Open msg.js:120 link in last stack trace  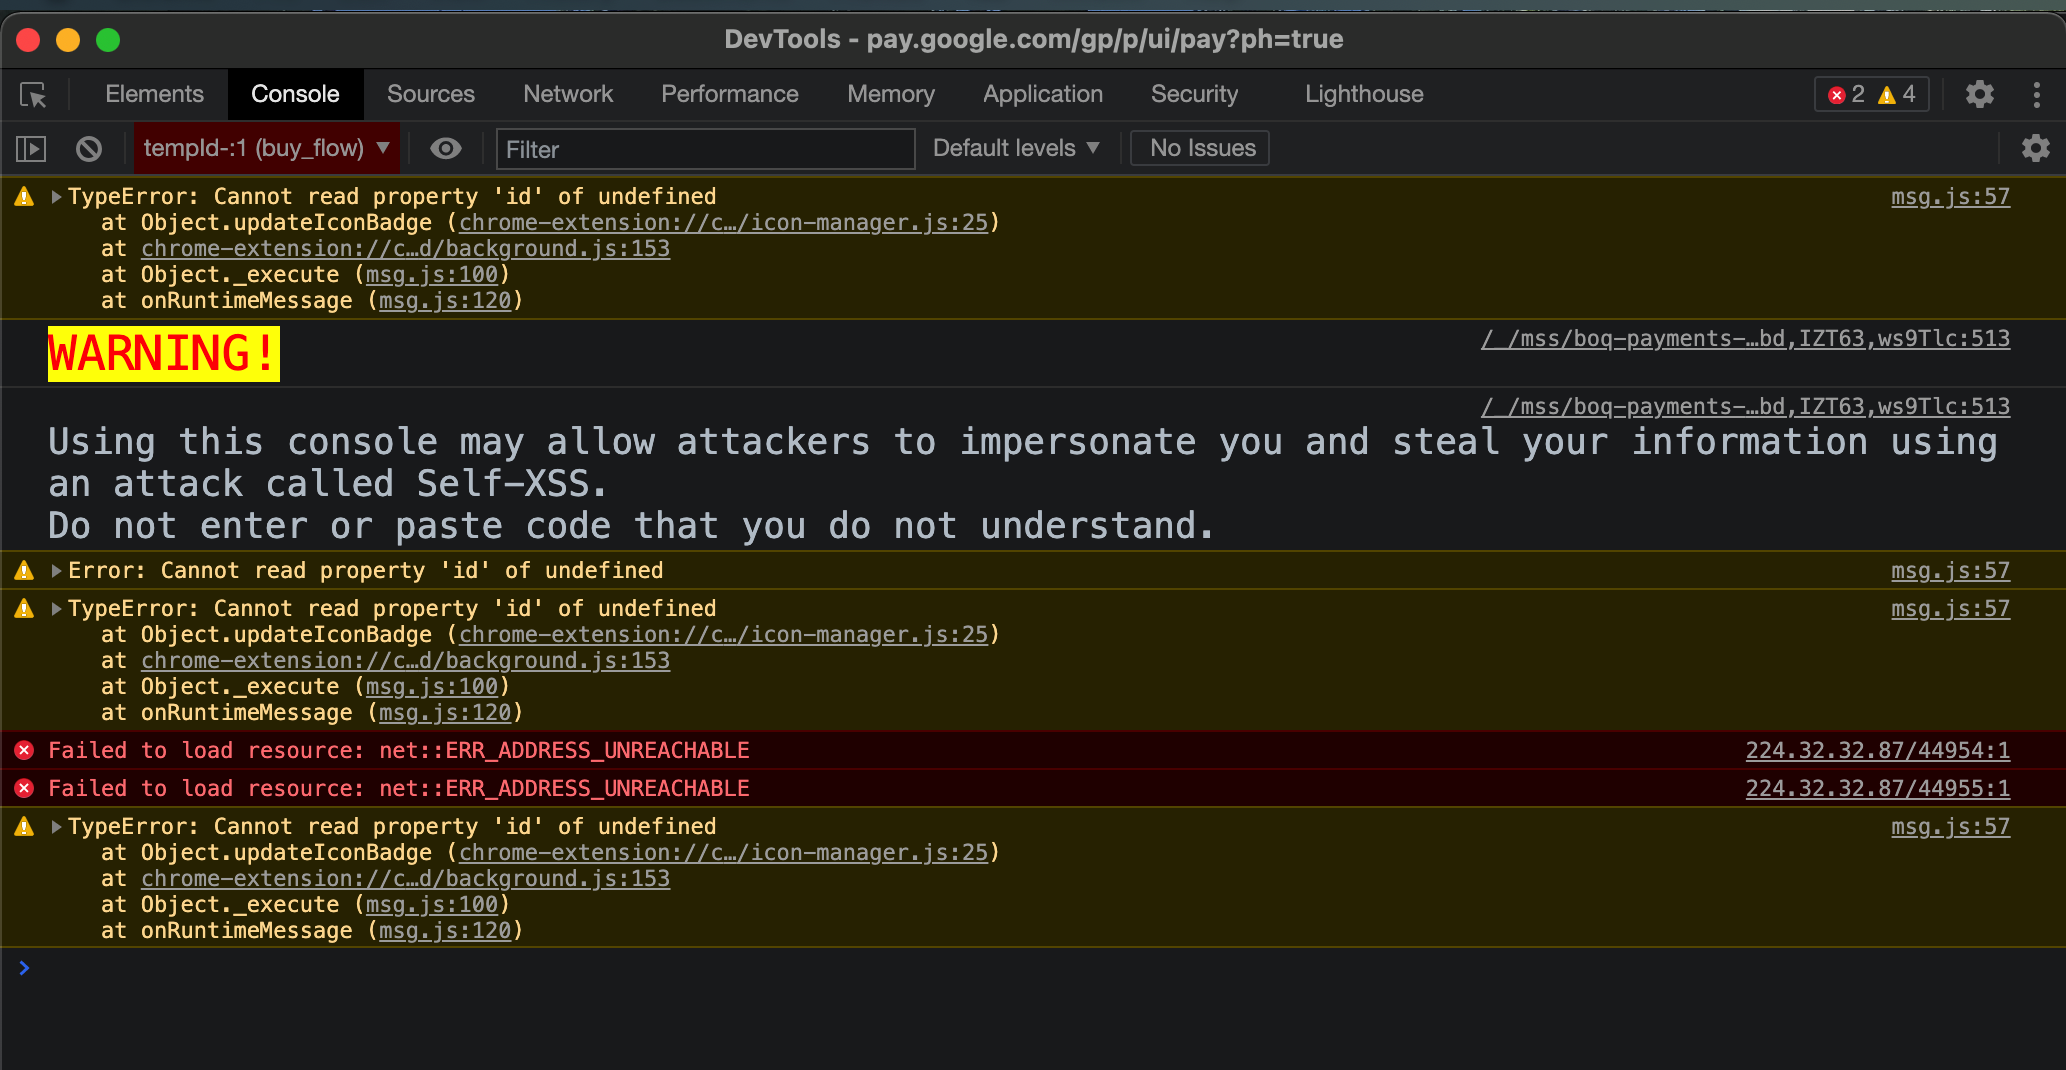[445, 930]
